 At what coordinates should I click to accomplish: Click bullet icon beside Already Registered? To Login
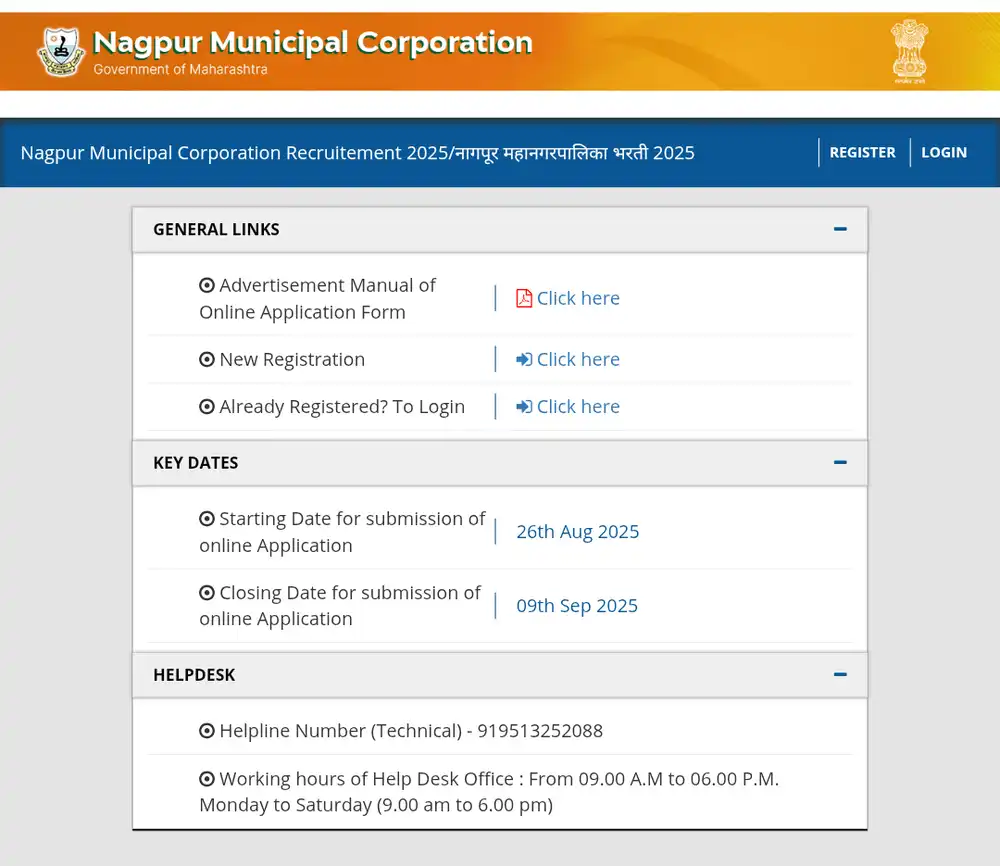(207, 406)
